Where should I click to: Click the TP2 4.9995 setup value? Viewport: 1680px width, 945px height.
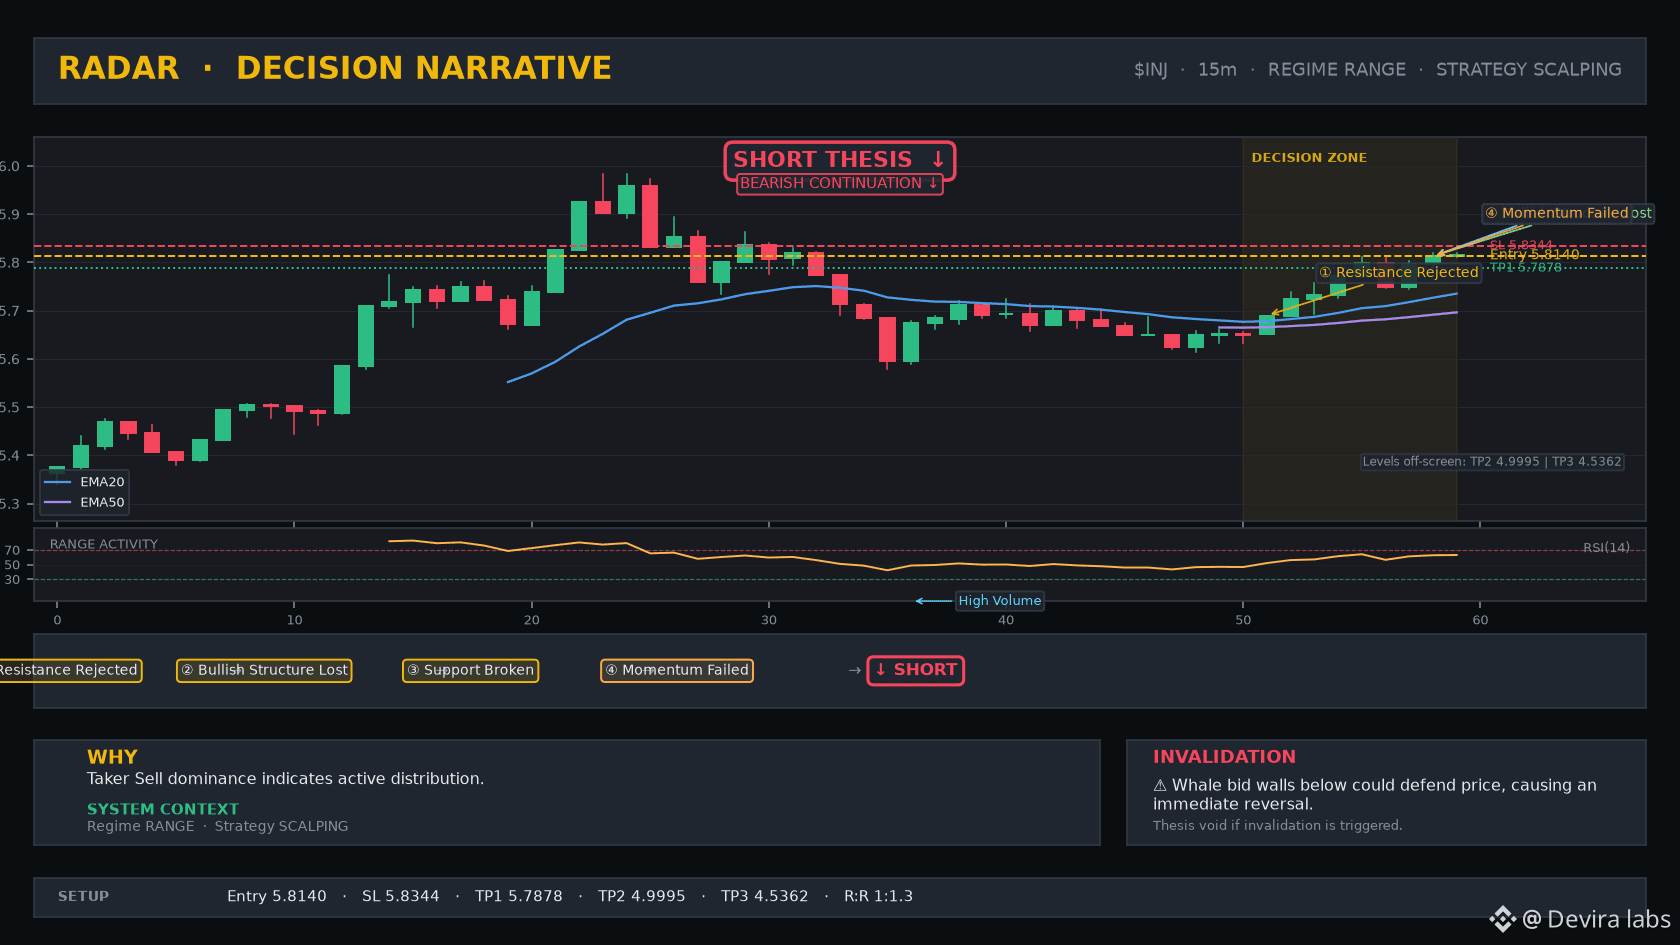point(642,896)
